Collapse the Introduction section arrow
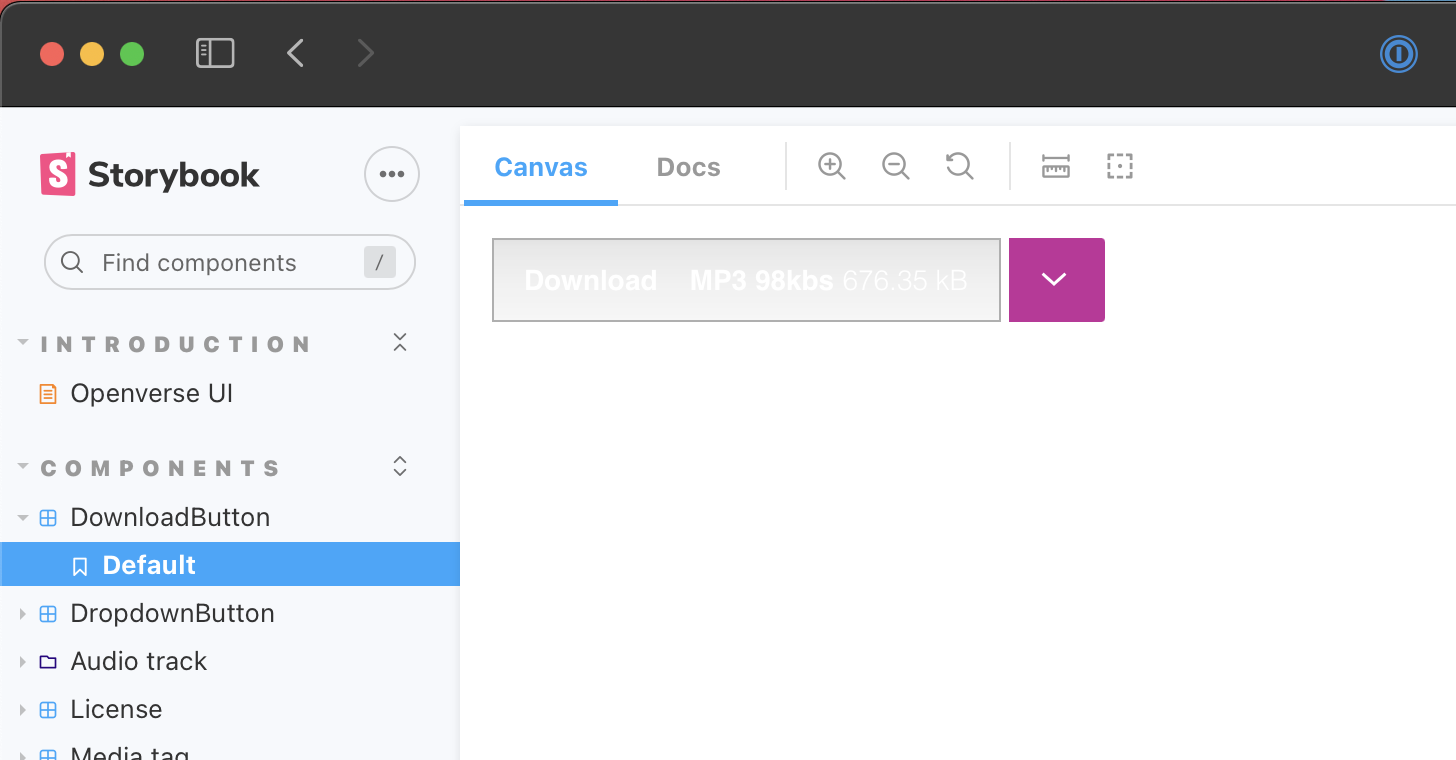The height and width of the screenshot is (760, 1456). click(x=23, y=343)
